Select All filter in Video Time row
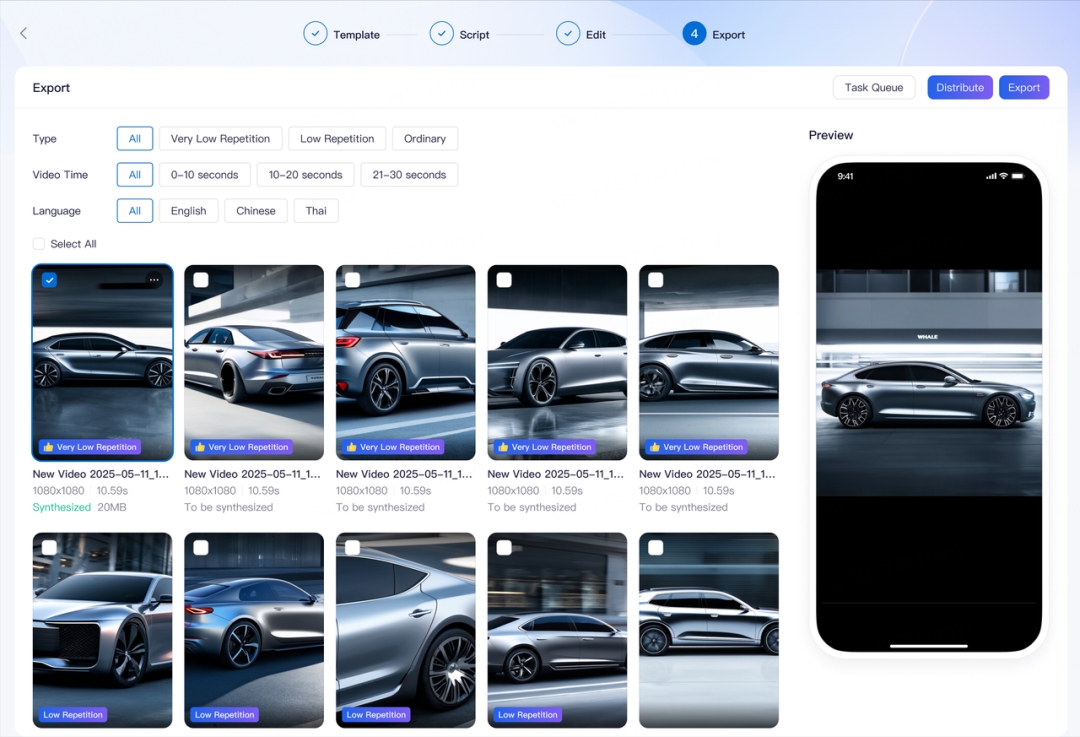1080x737 pixels. (x=135, y=175)
